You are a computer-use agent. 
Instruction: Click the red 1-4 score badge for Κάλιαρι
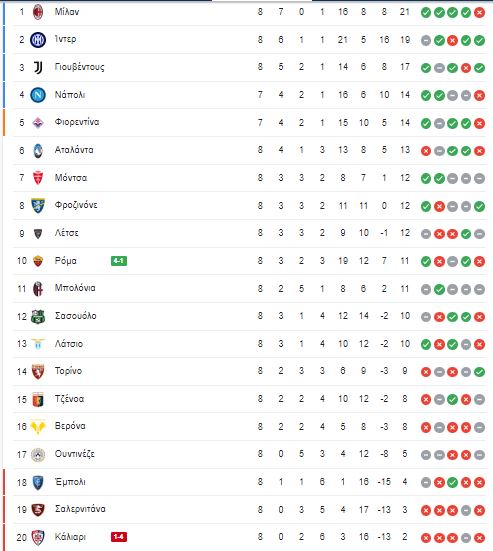tap(119, 537)
